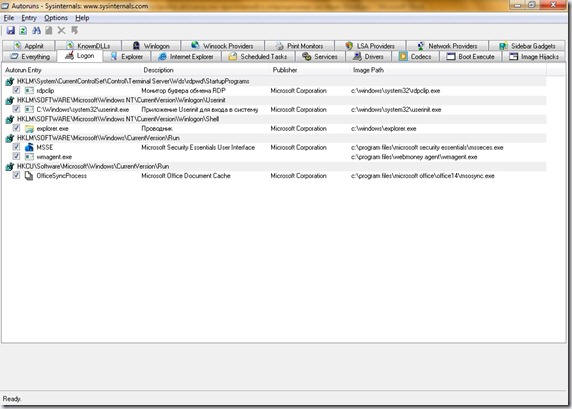Click the userinit.exe entry icon
Viewport: 572px width, 409px height.
pyautogui.click(x=29, y=109)
